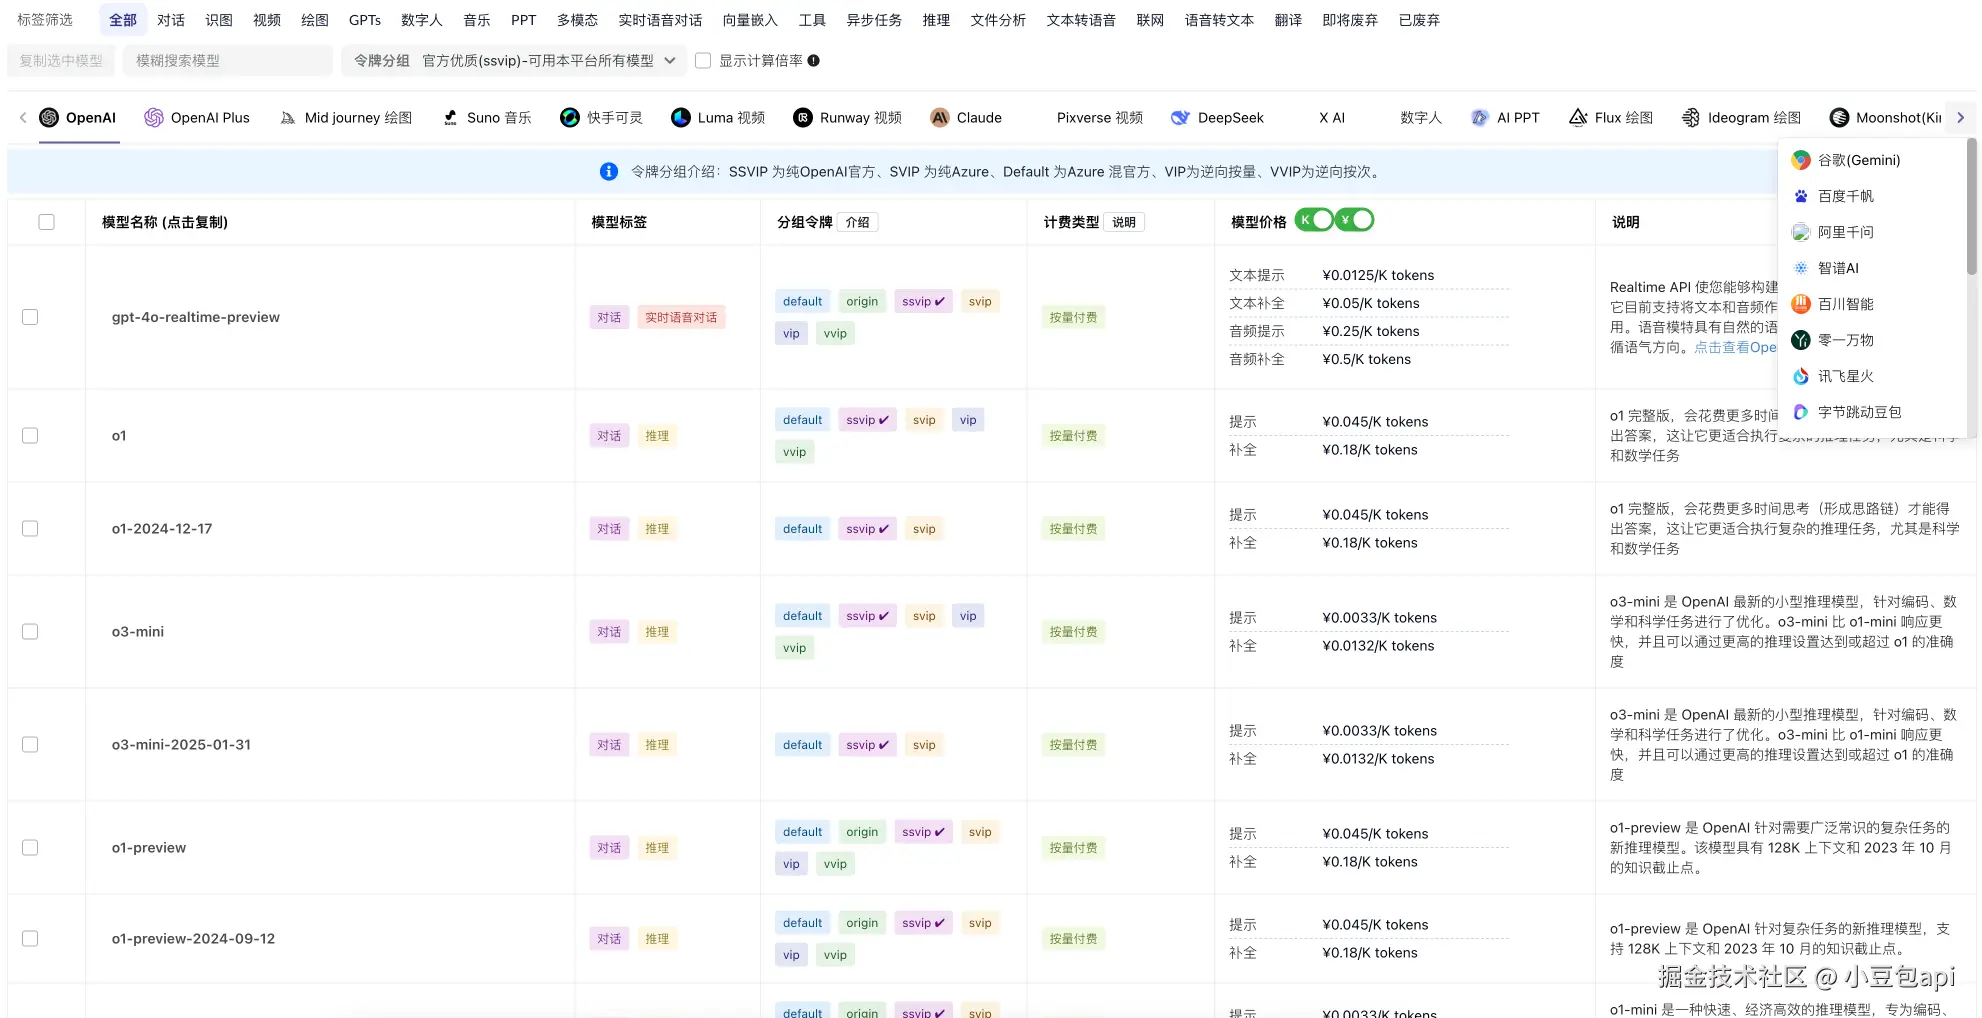Click the 说明 button next to 计费类型
The height and width of the screenshot is (1018, 1982).
[1124, 222]
